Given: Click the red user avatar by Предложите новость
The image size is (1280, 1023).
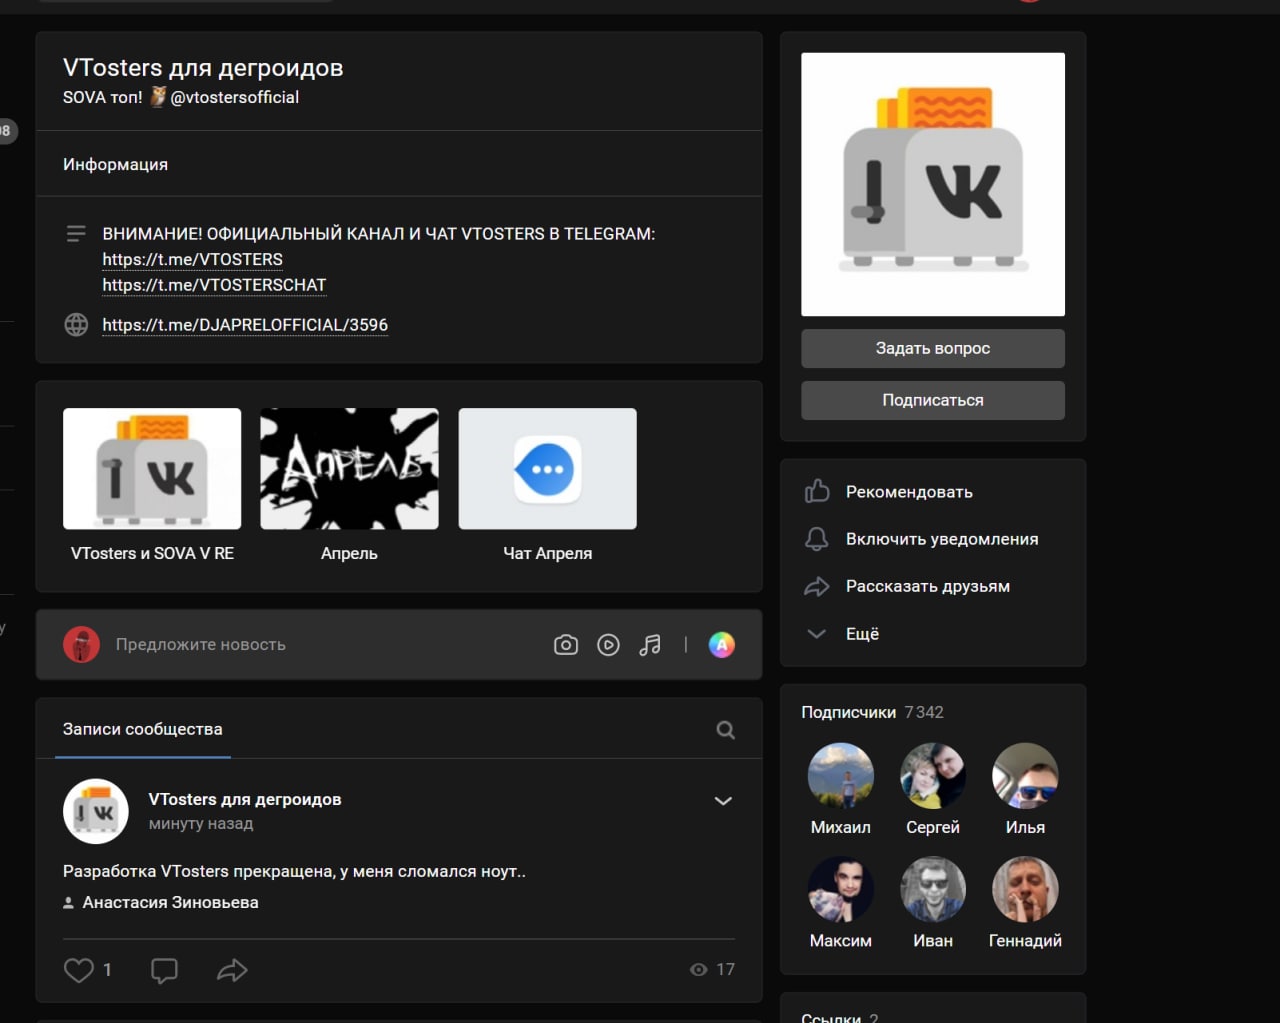Looking at the screenshot, I should point(81,645).
